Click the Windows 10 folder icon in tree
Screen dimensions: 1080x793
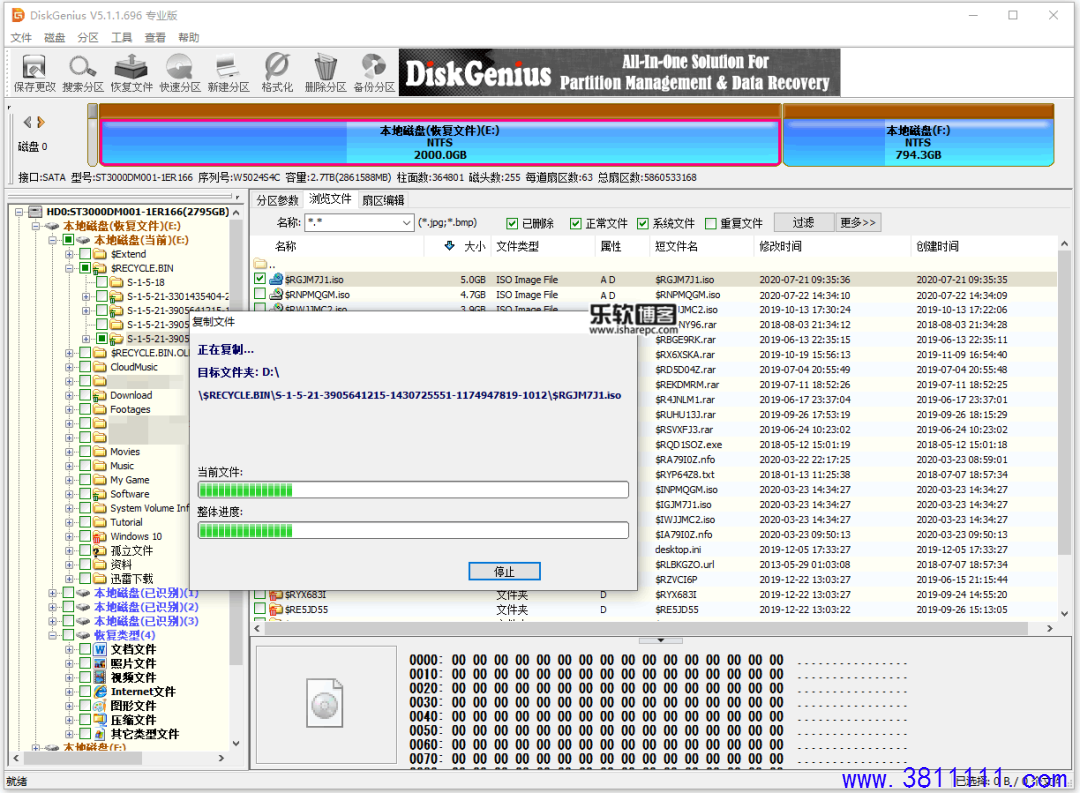[x=101, y=537]
